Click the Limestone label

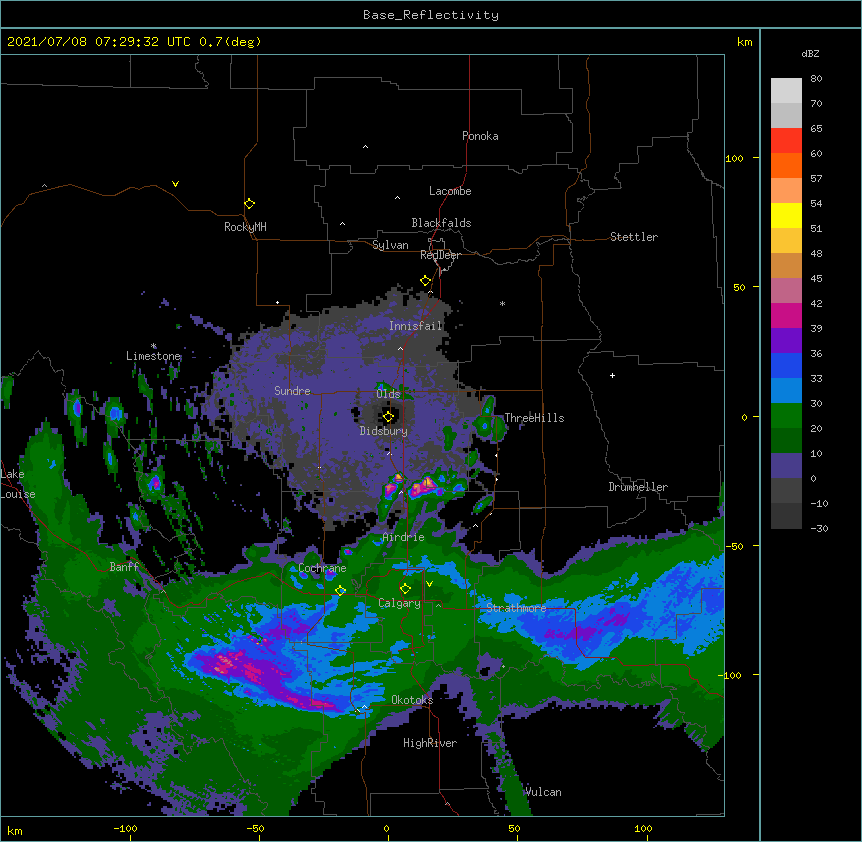(153, 356)
